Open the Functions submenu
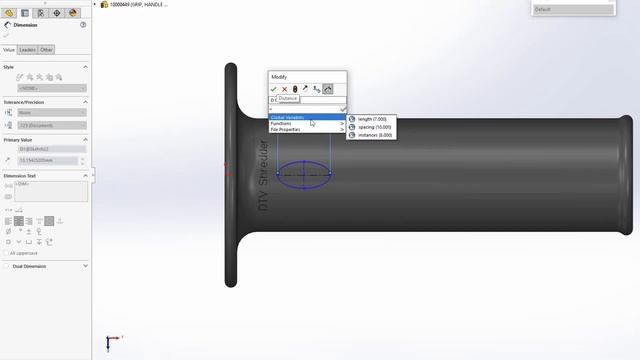640x360 pixels. tap(307, 123)
